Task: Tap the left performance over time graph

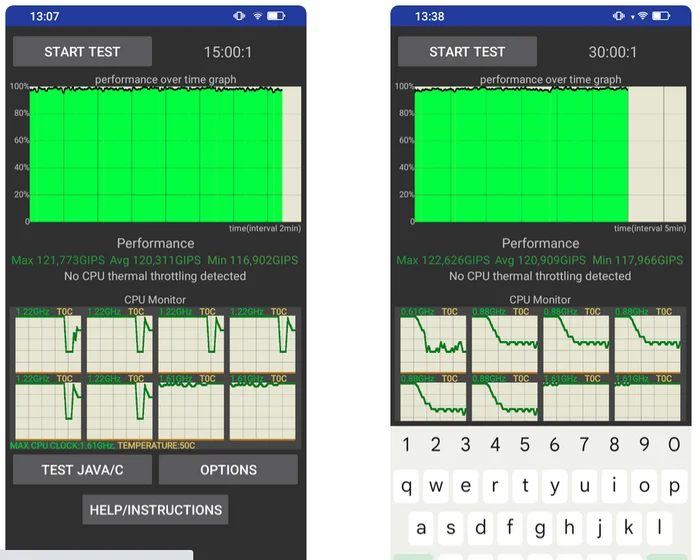Action: (165, 154)
